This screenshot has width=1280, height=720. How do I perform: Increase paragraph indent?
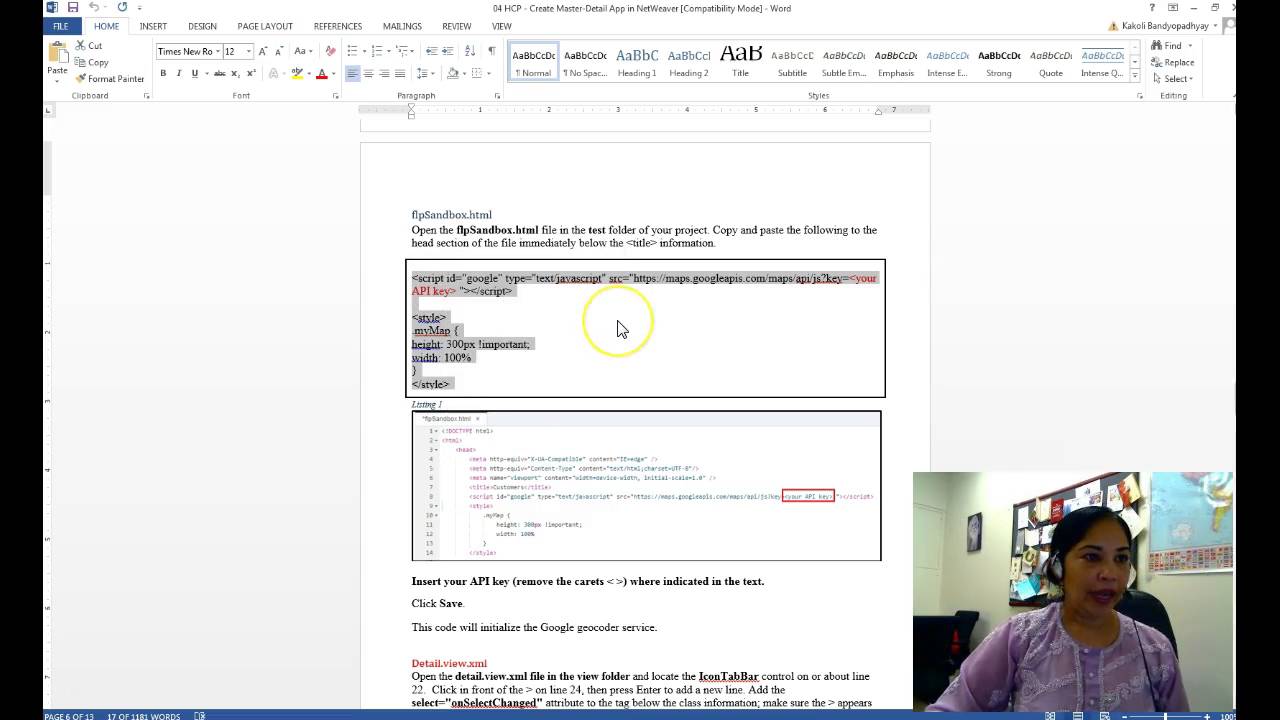(448, 51)
